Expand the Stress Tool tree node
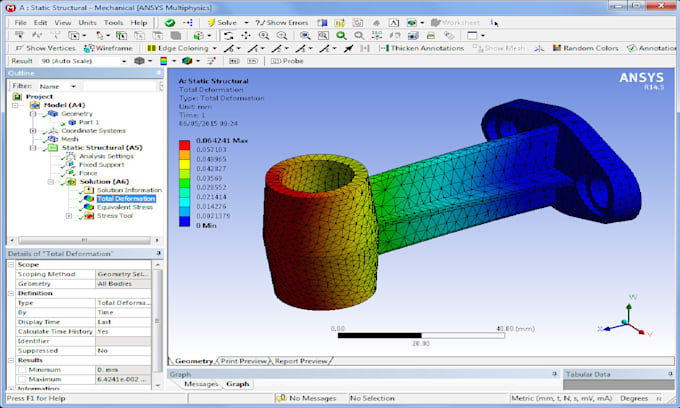This screenshot has width=680, height=408. (x=69, y=216)
